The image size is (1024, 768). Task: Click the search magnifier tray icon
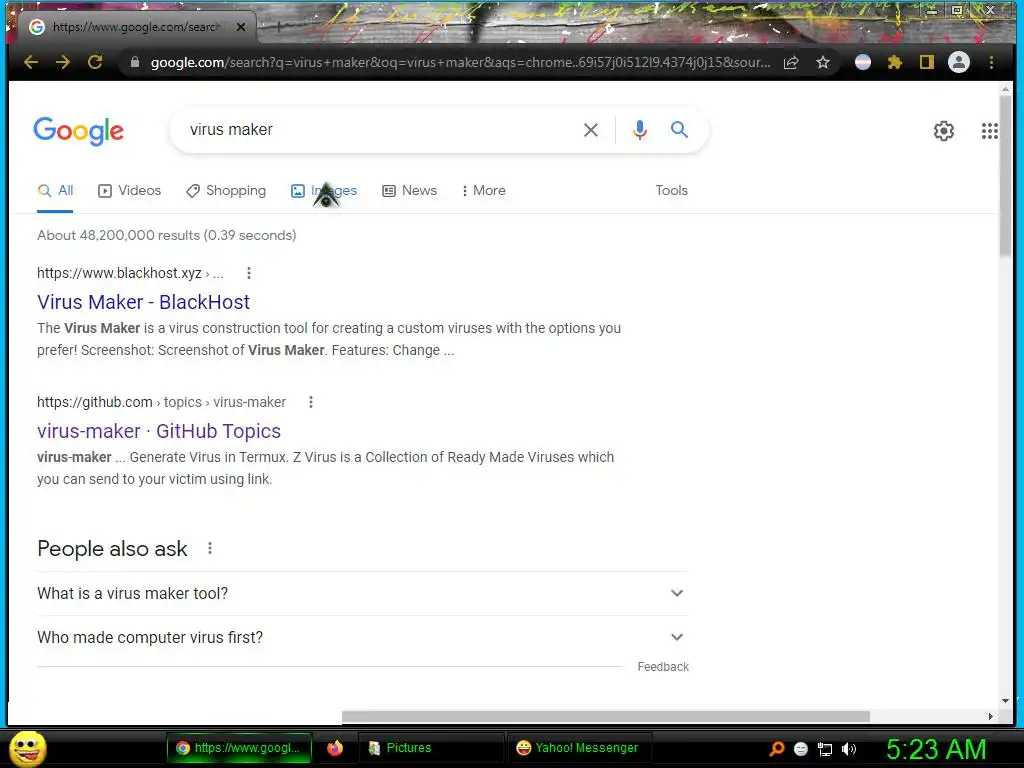tap(776, 748)
